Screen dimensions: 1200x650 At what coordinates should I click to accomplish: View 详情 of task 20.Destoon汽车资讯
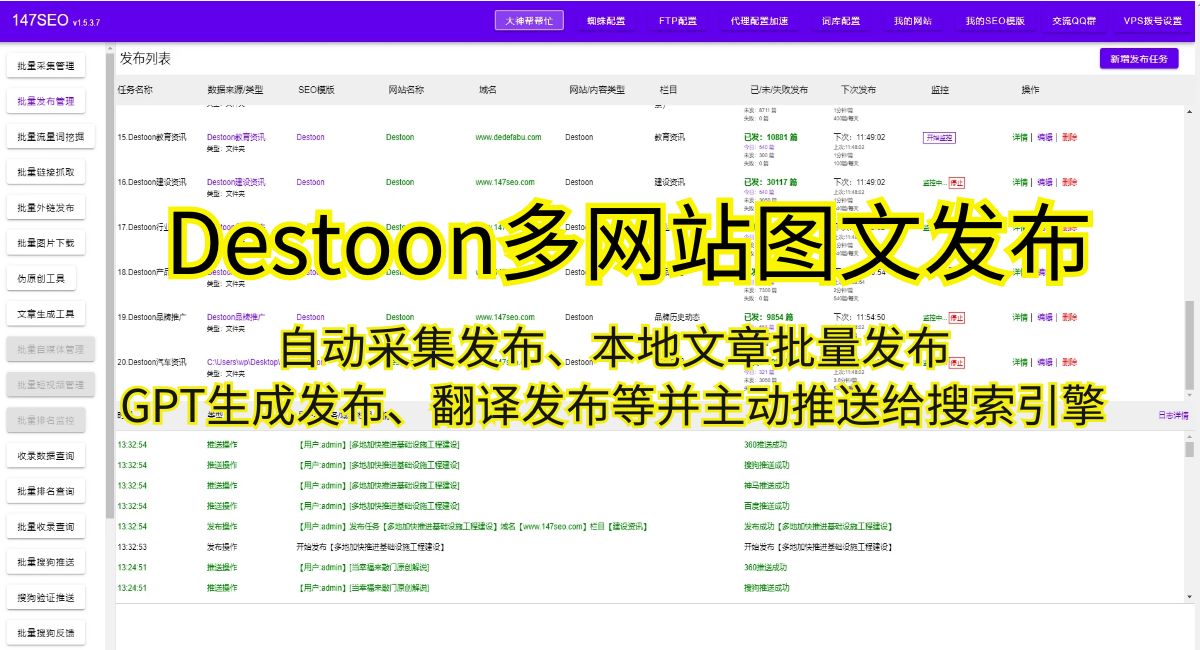(1020, 362)
